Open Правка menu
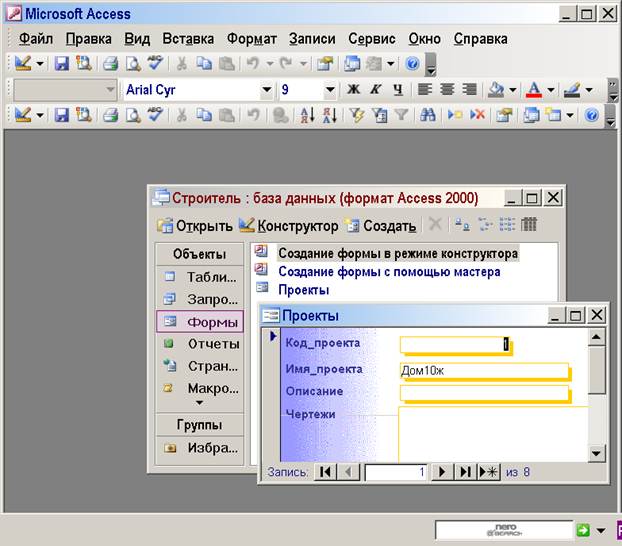Viewport: 622px width, 546px height. pyautogui.click(x=88, y=38)
